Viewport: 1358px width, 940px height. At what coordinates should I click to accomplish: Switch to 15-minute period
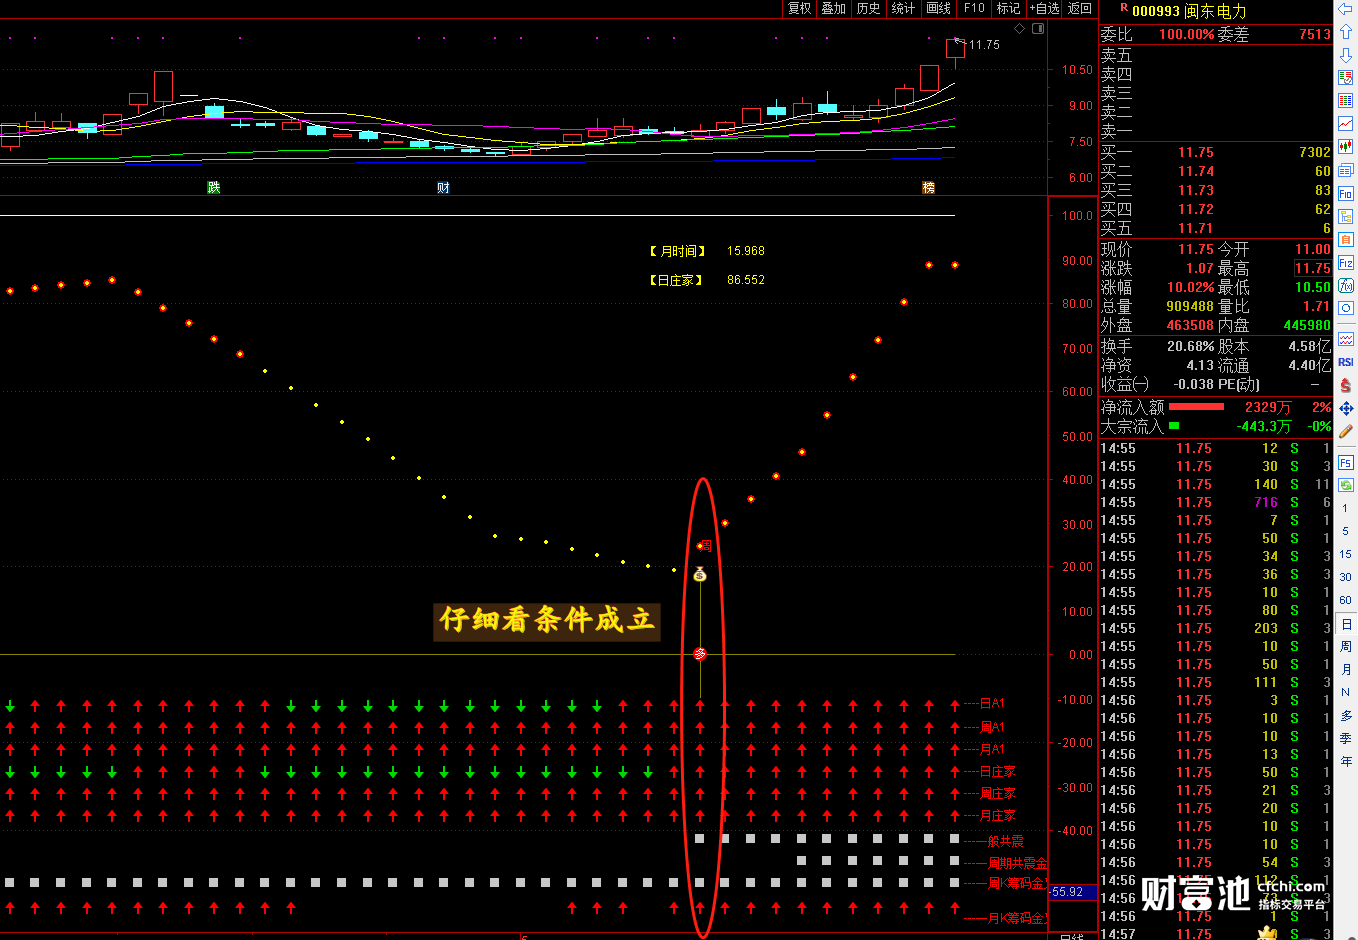1346,554
